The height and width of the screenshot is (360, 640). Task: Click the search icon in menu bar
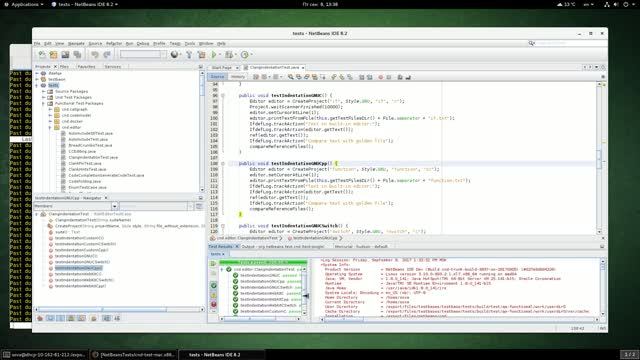tap(531, 43)
